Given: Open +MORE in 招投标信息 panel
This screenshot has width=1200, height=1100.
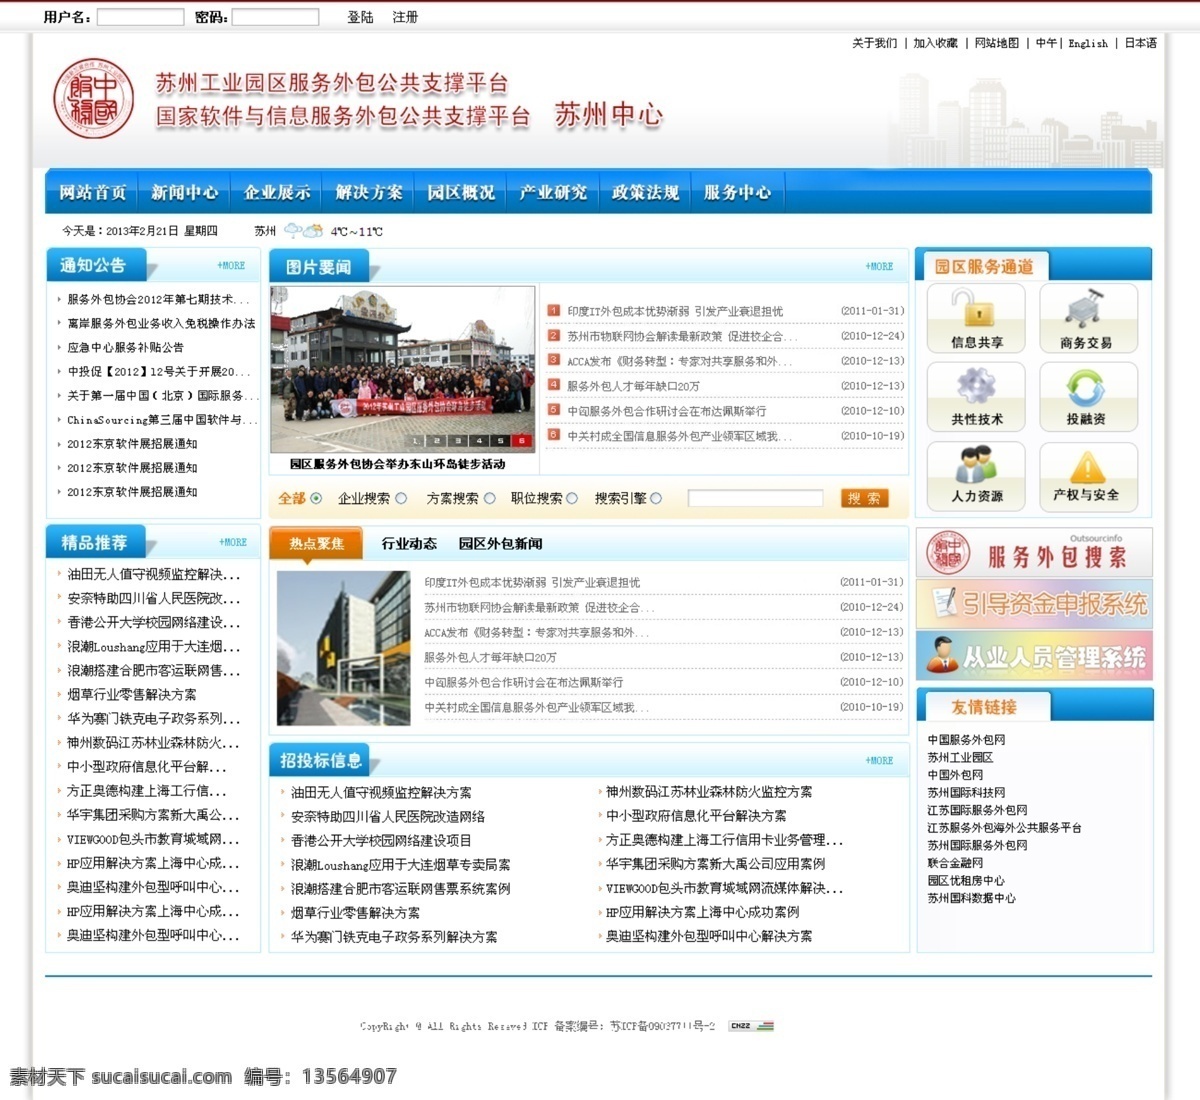Looking at the screenshot, I should (879, 761).
